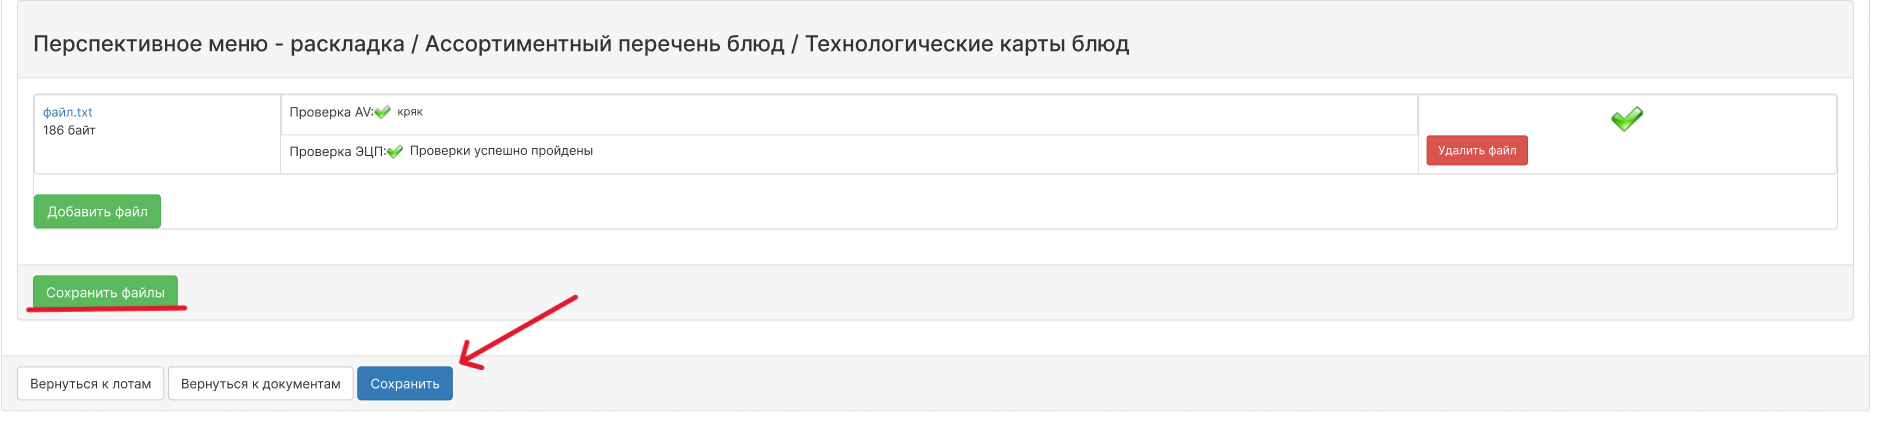Delete the file with Удалить файл button
The width and height of the screenshot is (1900, 421).
1477,150
